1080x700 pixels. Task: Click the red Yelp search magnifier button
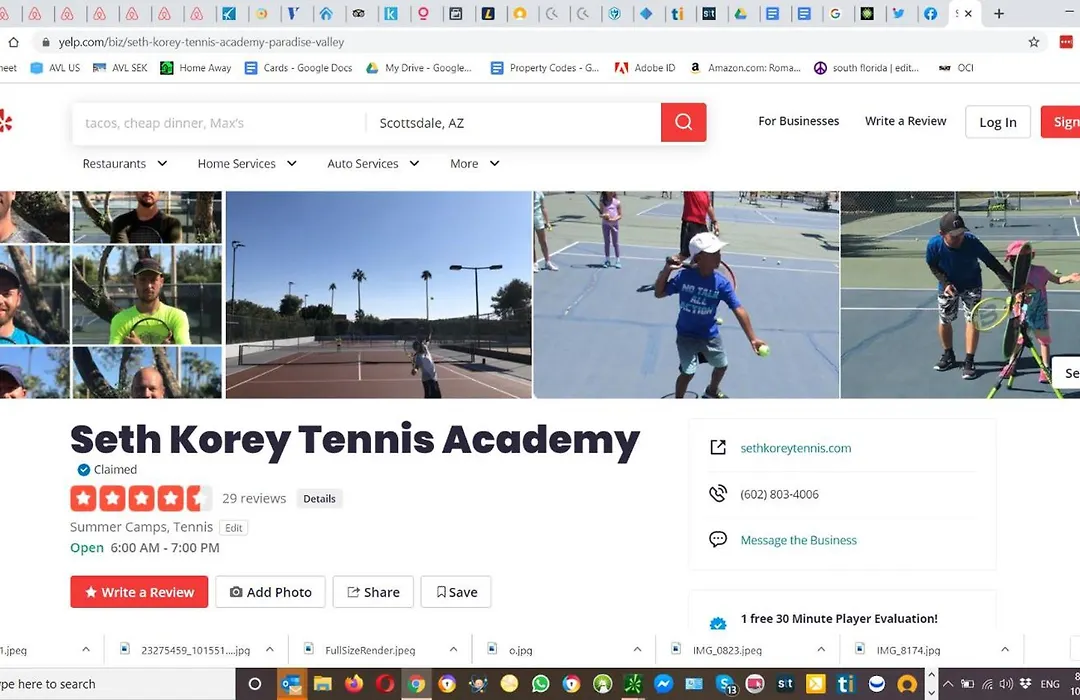(x=683, y=123)
